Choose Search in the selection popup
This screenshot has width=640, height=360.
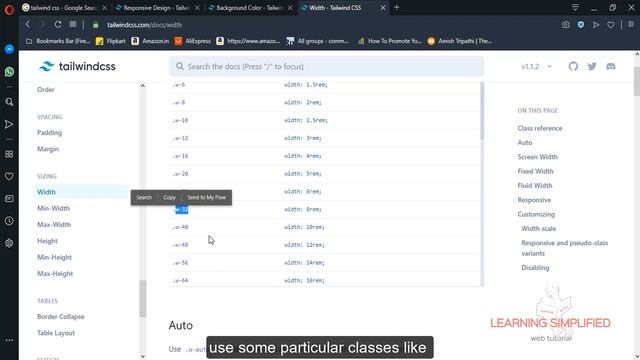144,198
